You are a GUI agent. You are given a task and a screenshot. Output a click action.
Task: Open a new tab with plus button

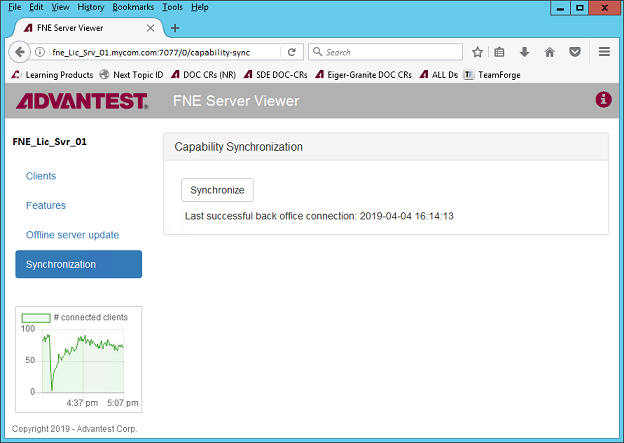pyautogui.click(x=175, y=28)
